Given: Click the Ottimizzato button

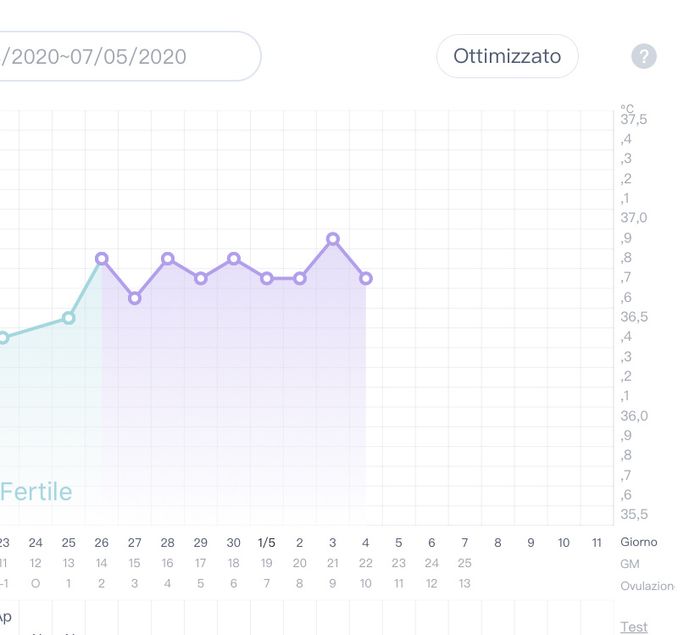Looking at the screenshot, I should pos(507,56).
